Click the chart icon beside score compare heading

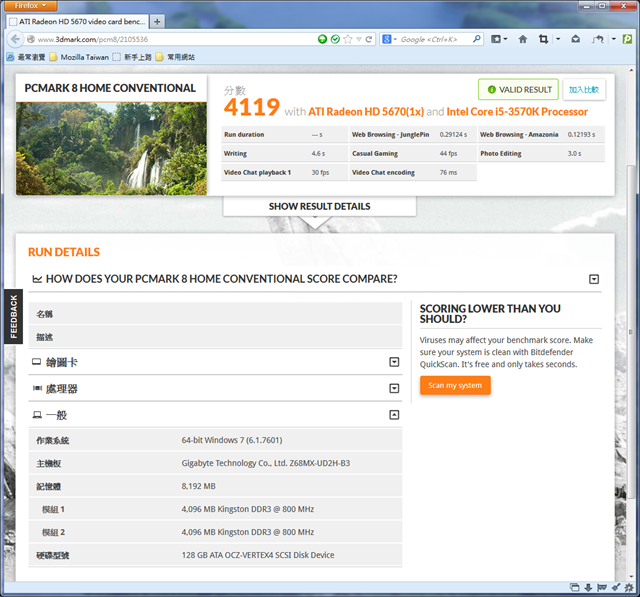pos(37,279)
